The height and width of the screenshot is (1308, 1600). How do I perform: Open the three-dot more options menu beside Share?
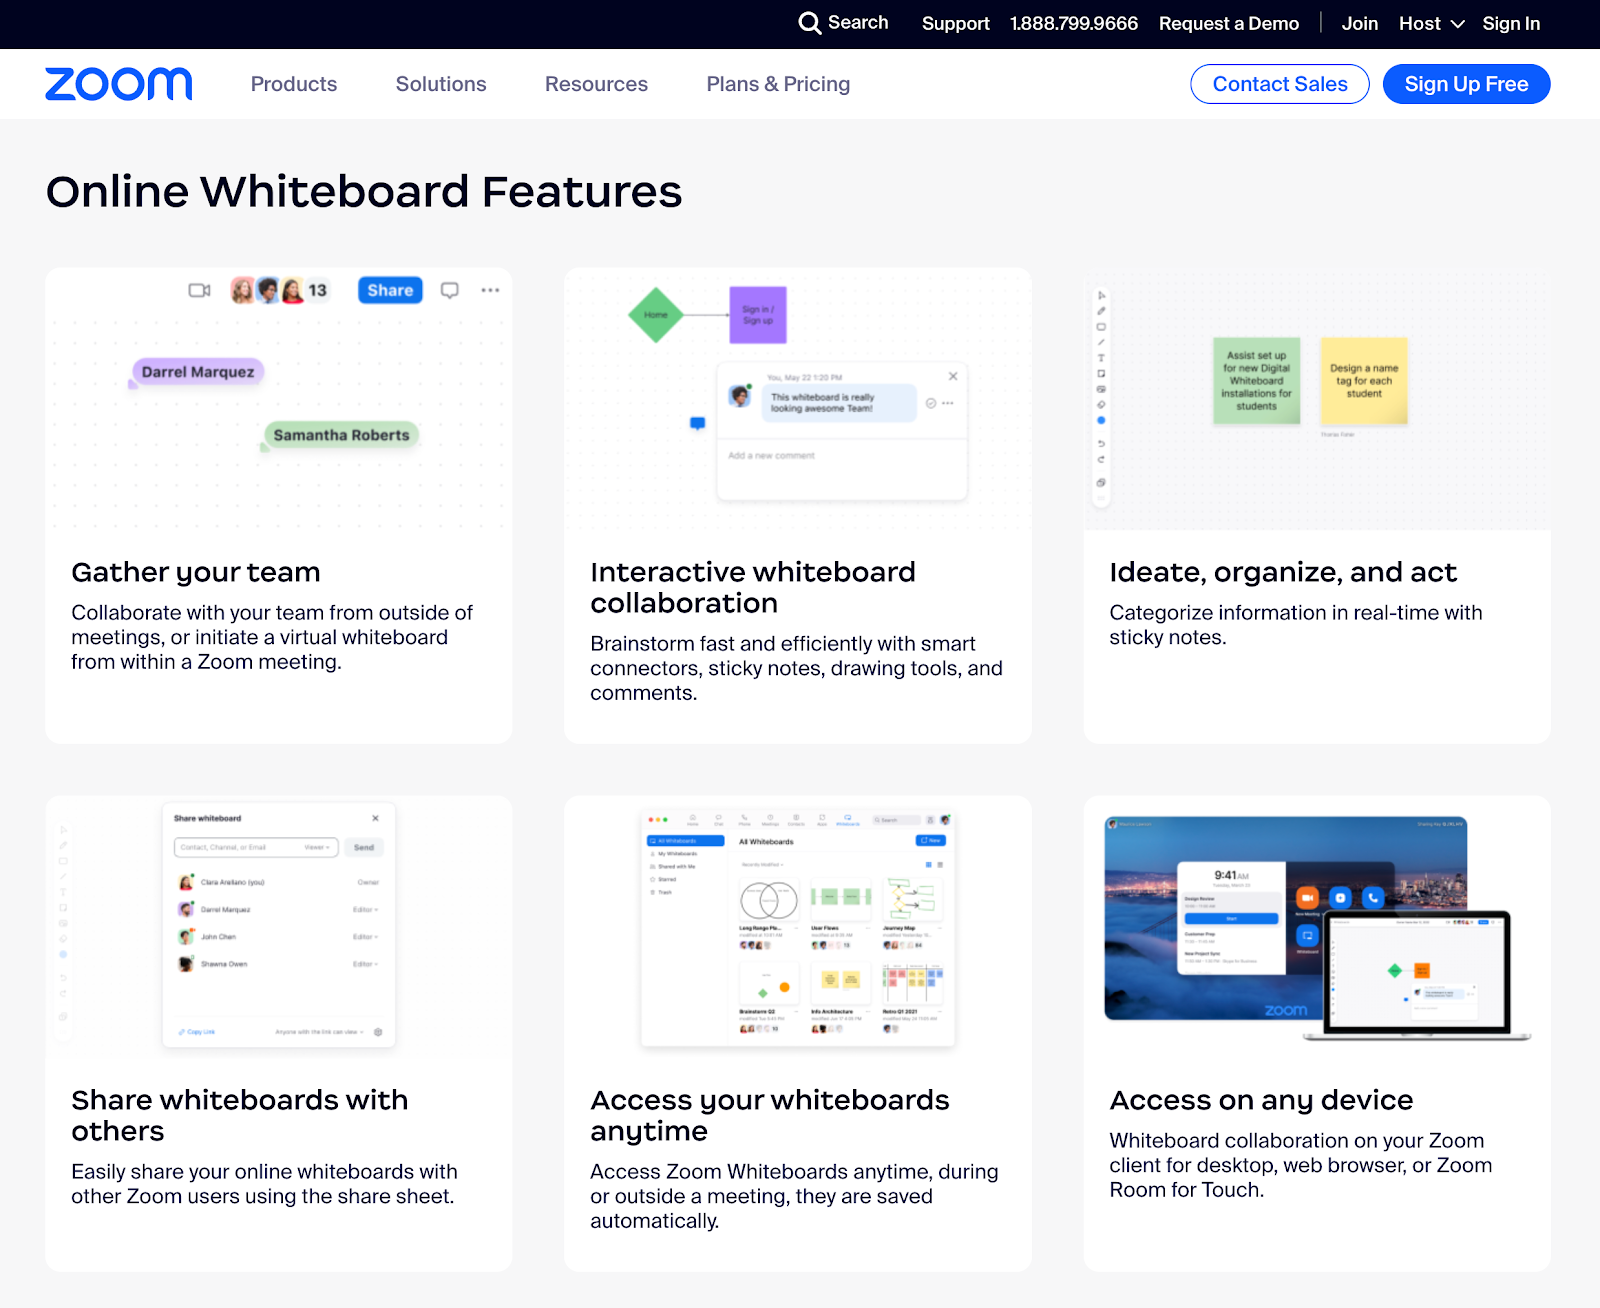(x=490, y=290)
